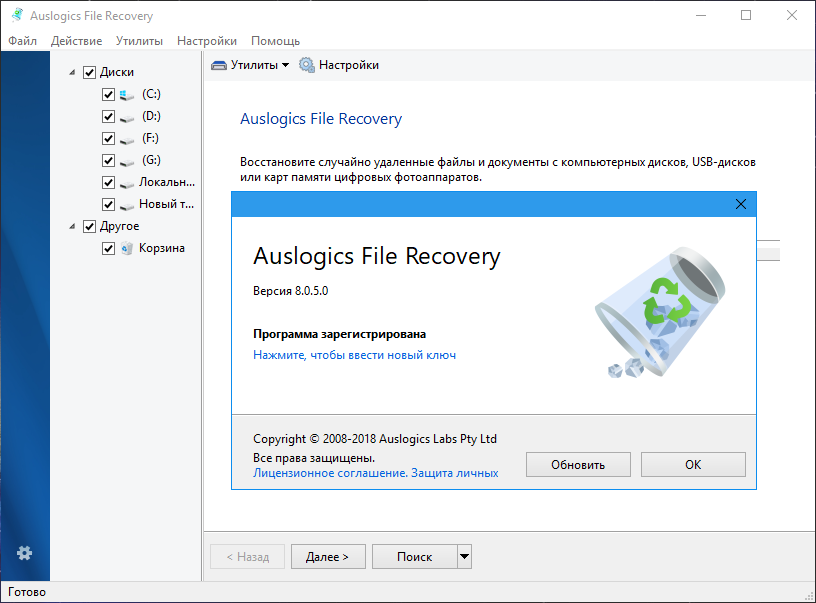The width and height of the screenshot is (816, 603).
Task: Click the Далее > button
Action: click(x=328, y=557)
